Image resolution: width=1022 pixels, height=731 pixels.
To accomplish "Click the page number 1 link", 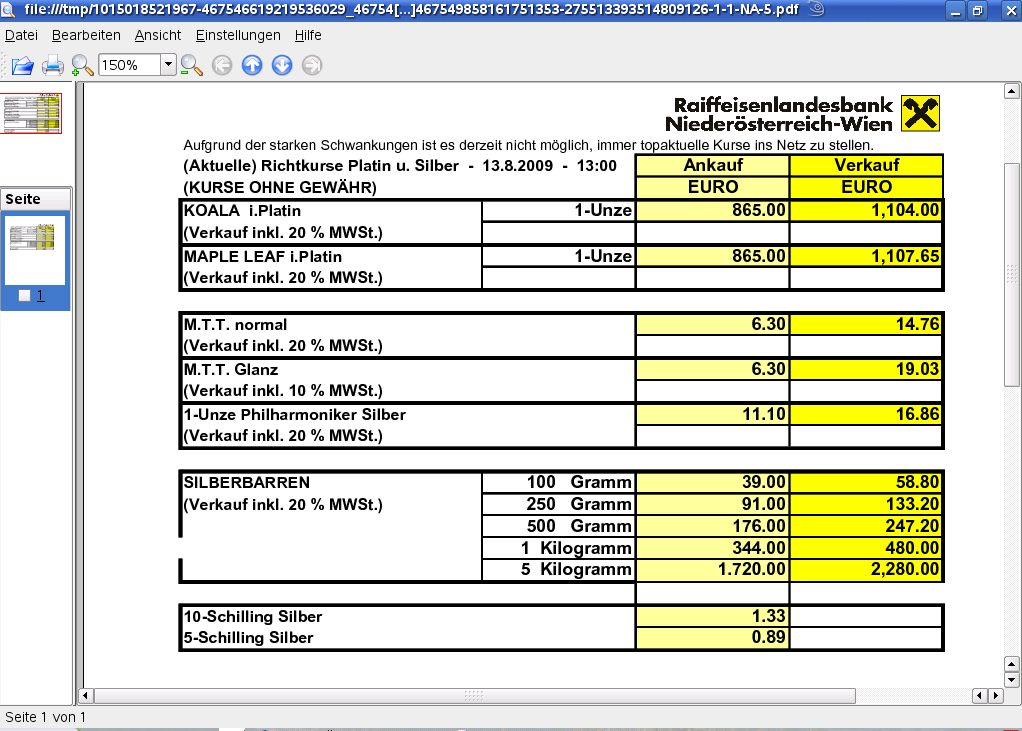I will pyautogui.click(x=40, y=296).
